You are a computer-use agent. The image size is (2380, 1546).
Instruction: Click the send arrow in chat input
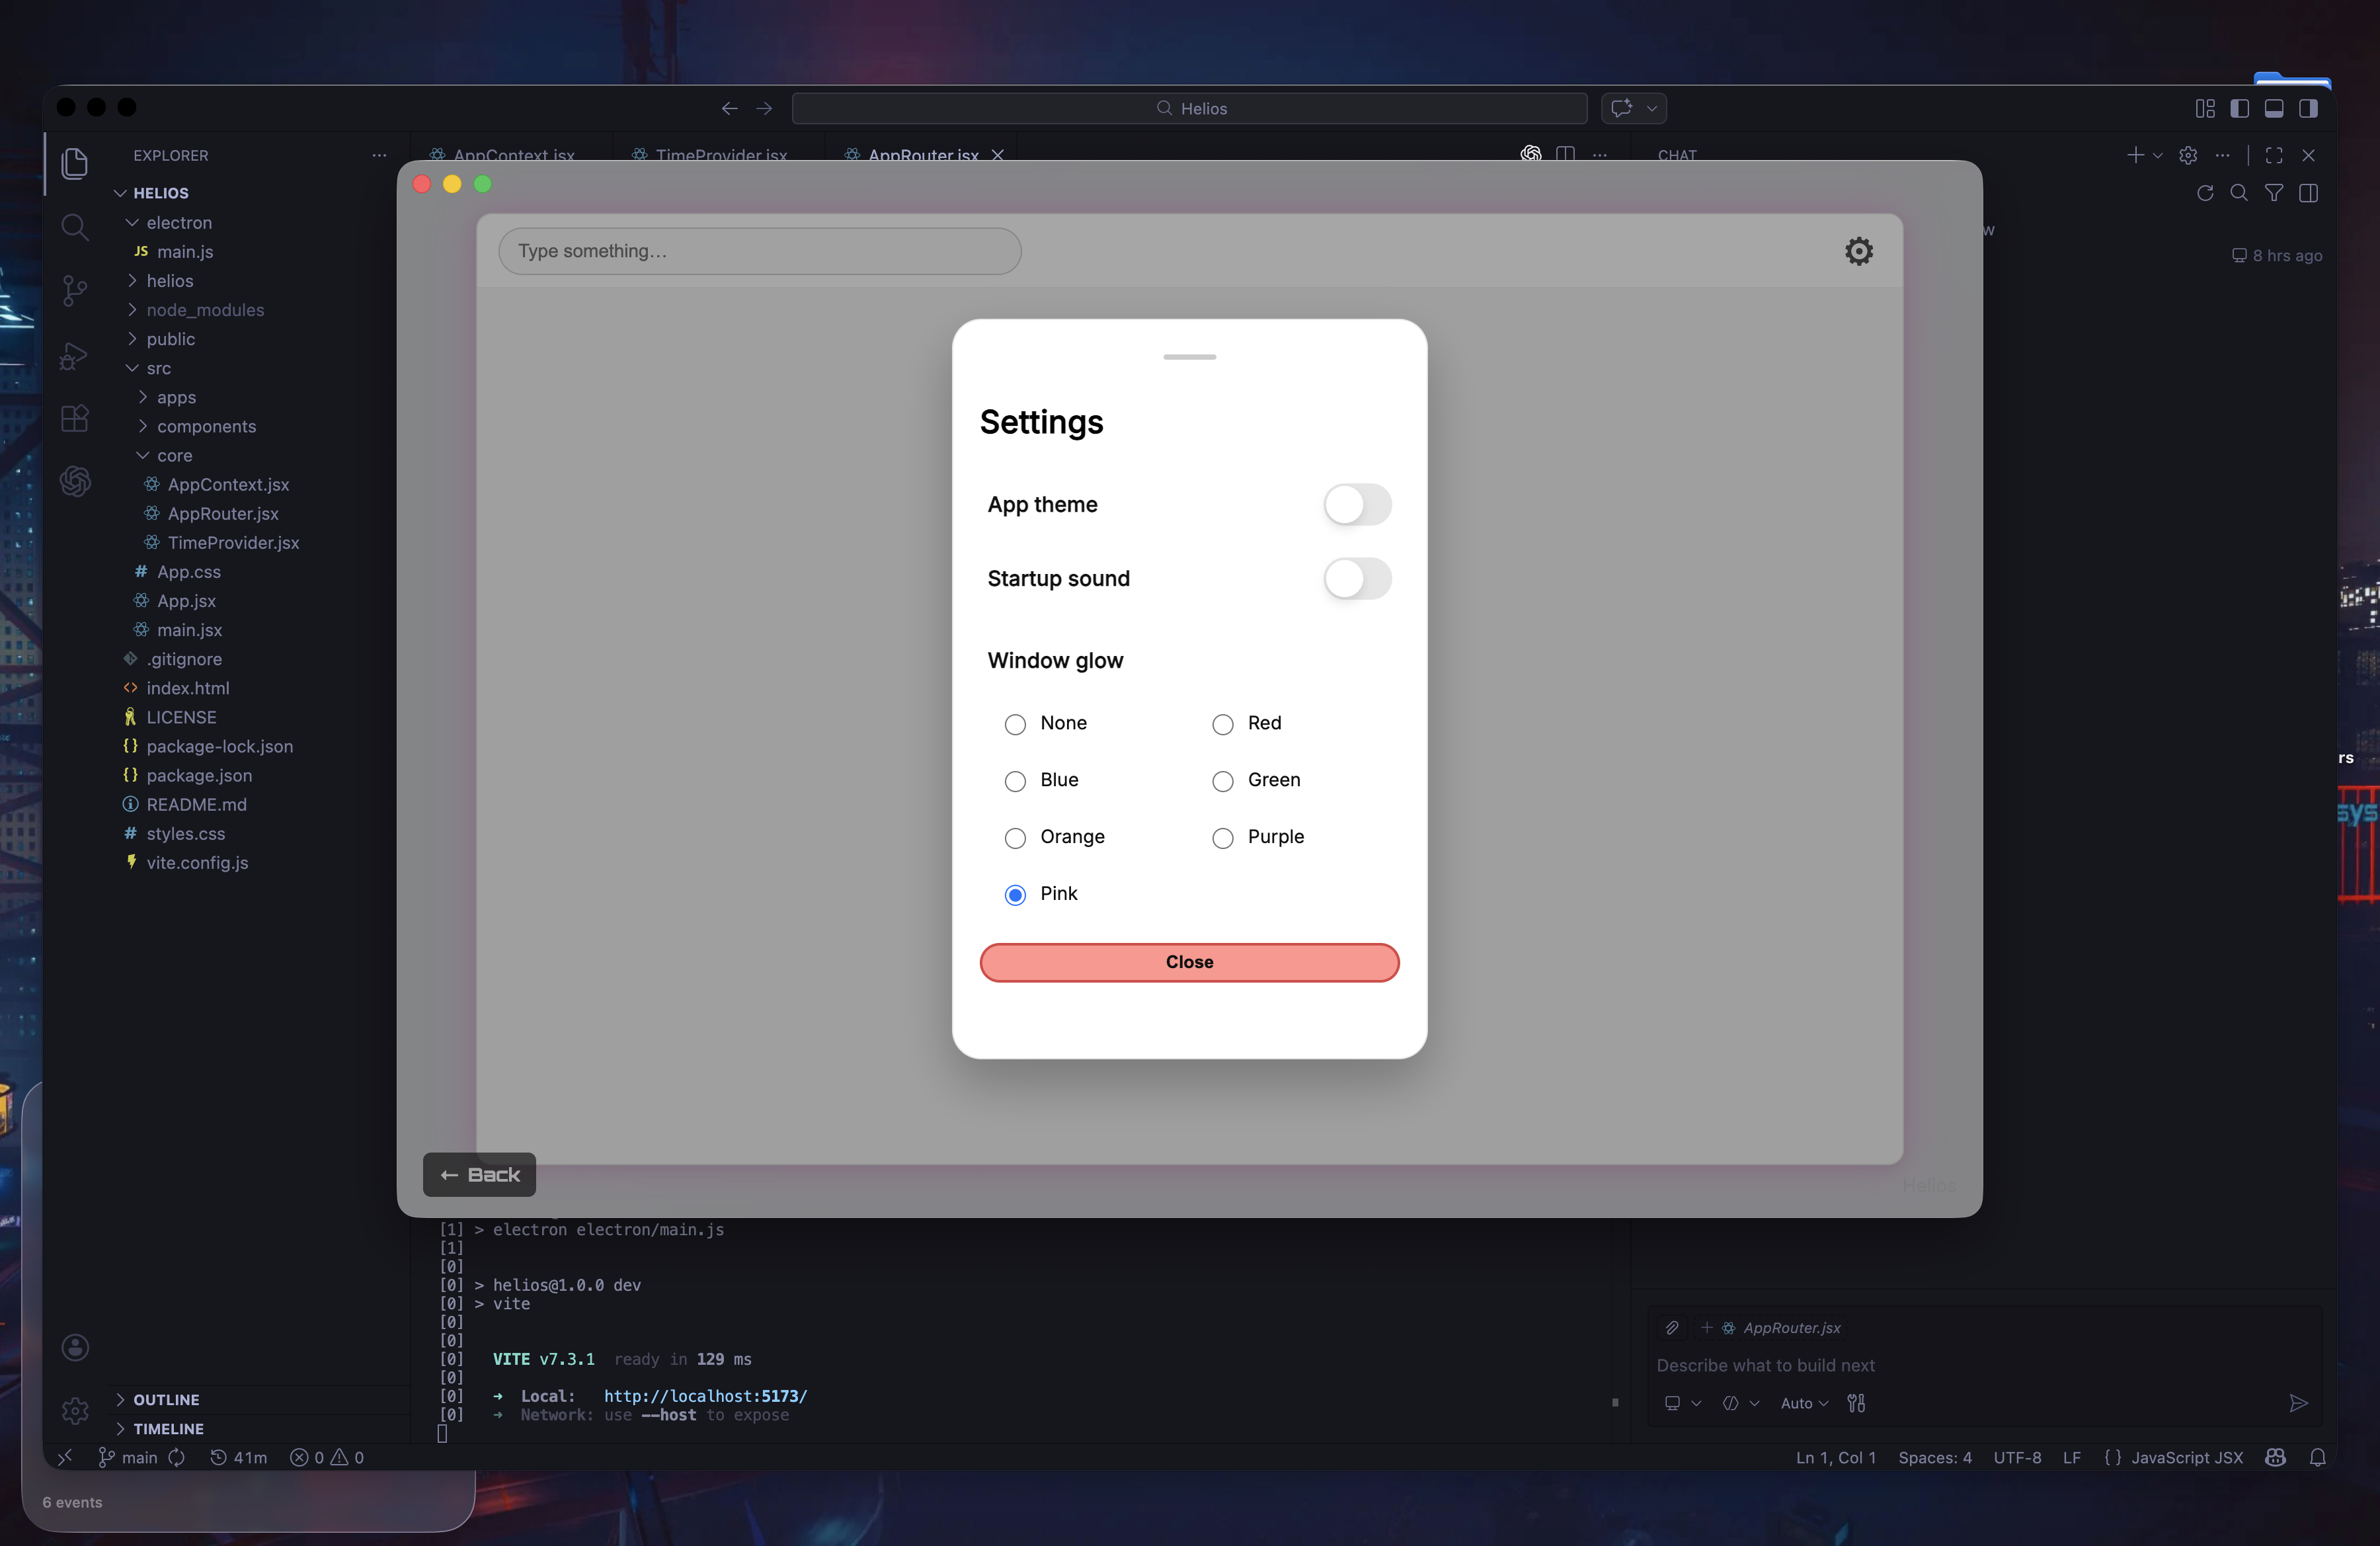(2298, 1403)
